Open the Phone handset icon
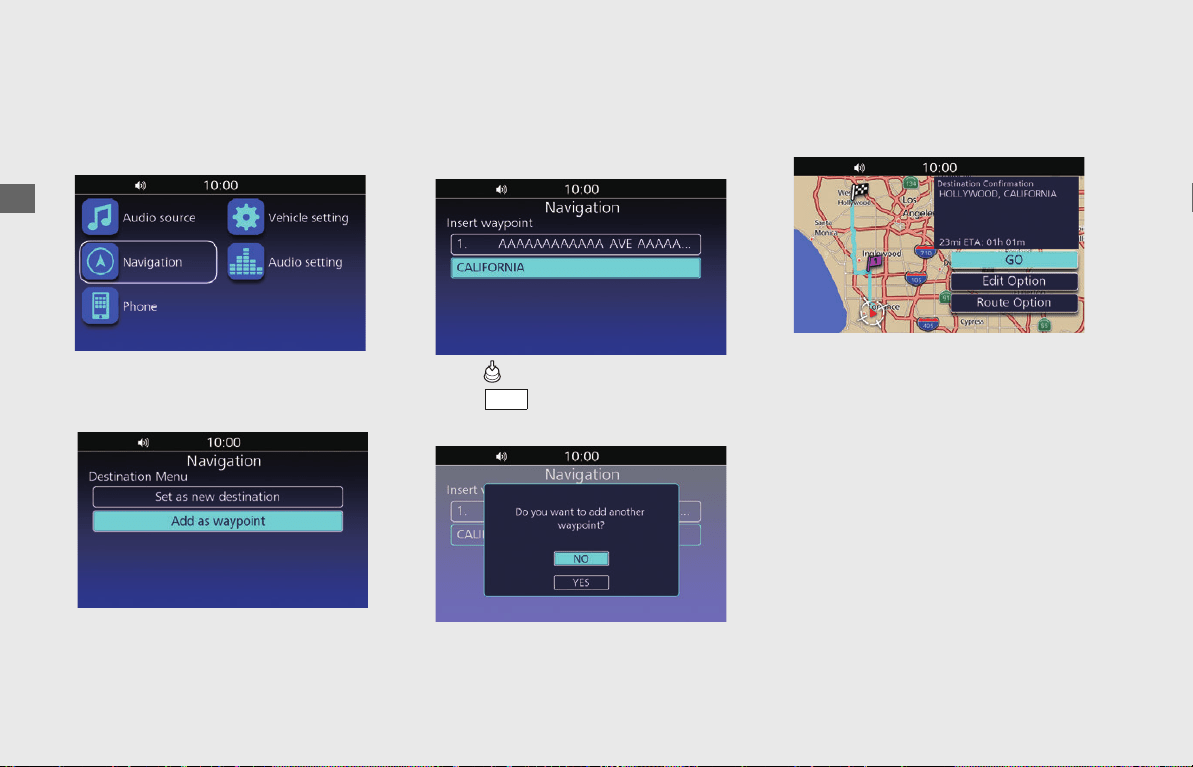Viewport: 1193px width, 767px height. [x=100, y=307]
